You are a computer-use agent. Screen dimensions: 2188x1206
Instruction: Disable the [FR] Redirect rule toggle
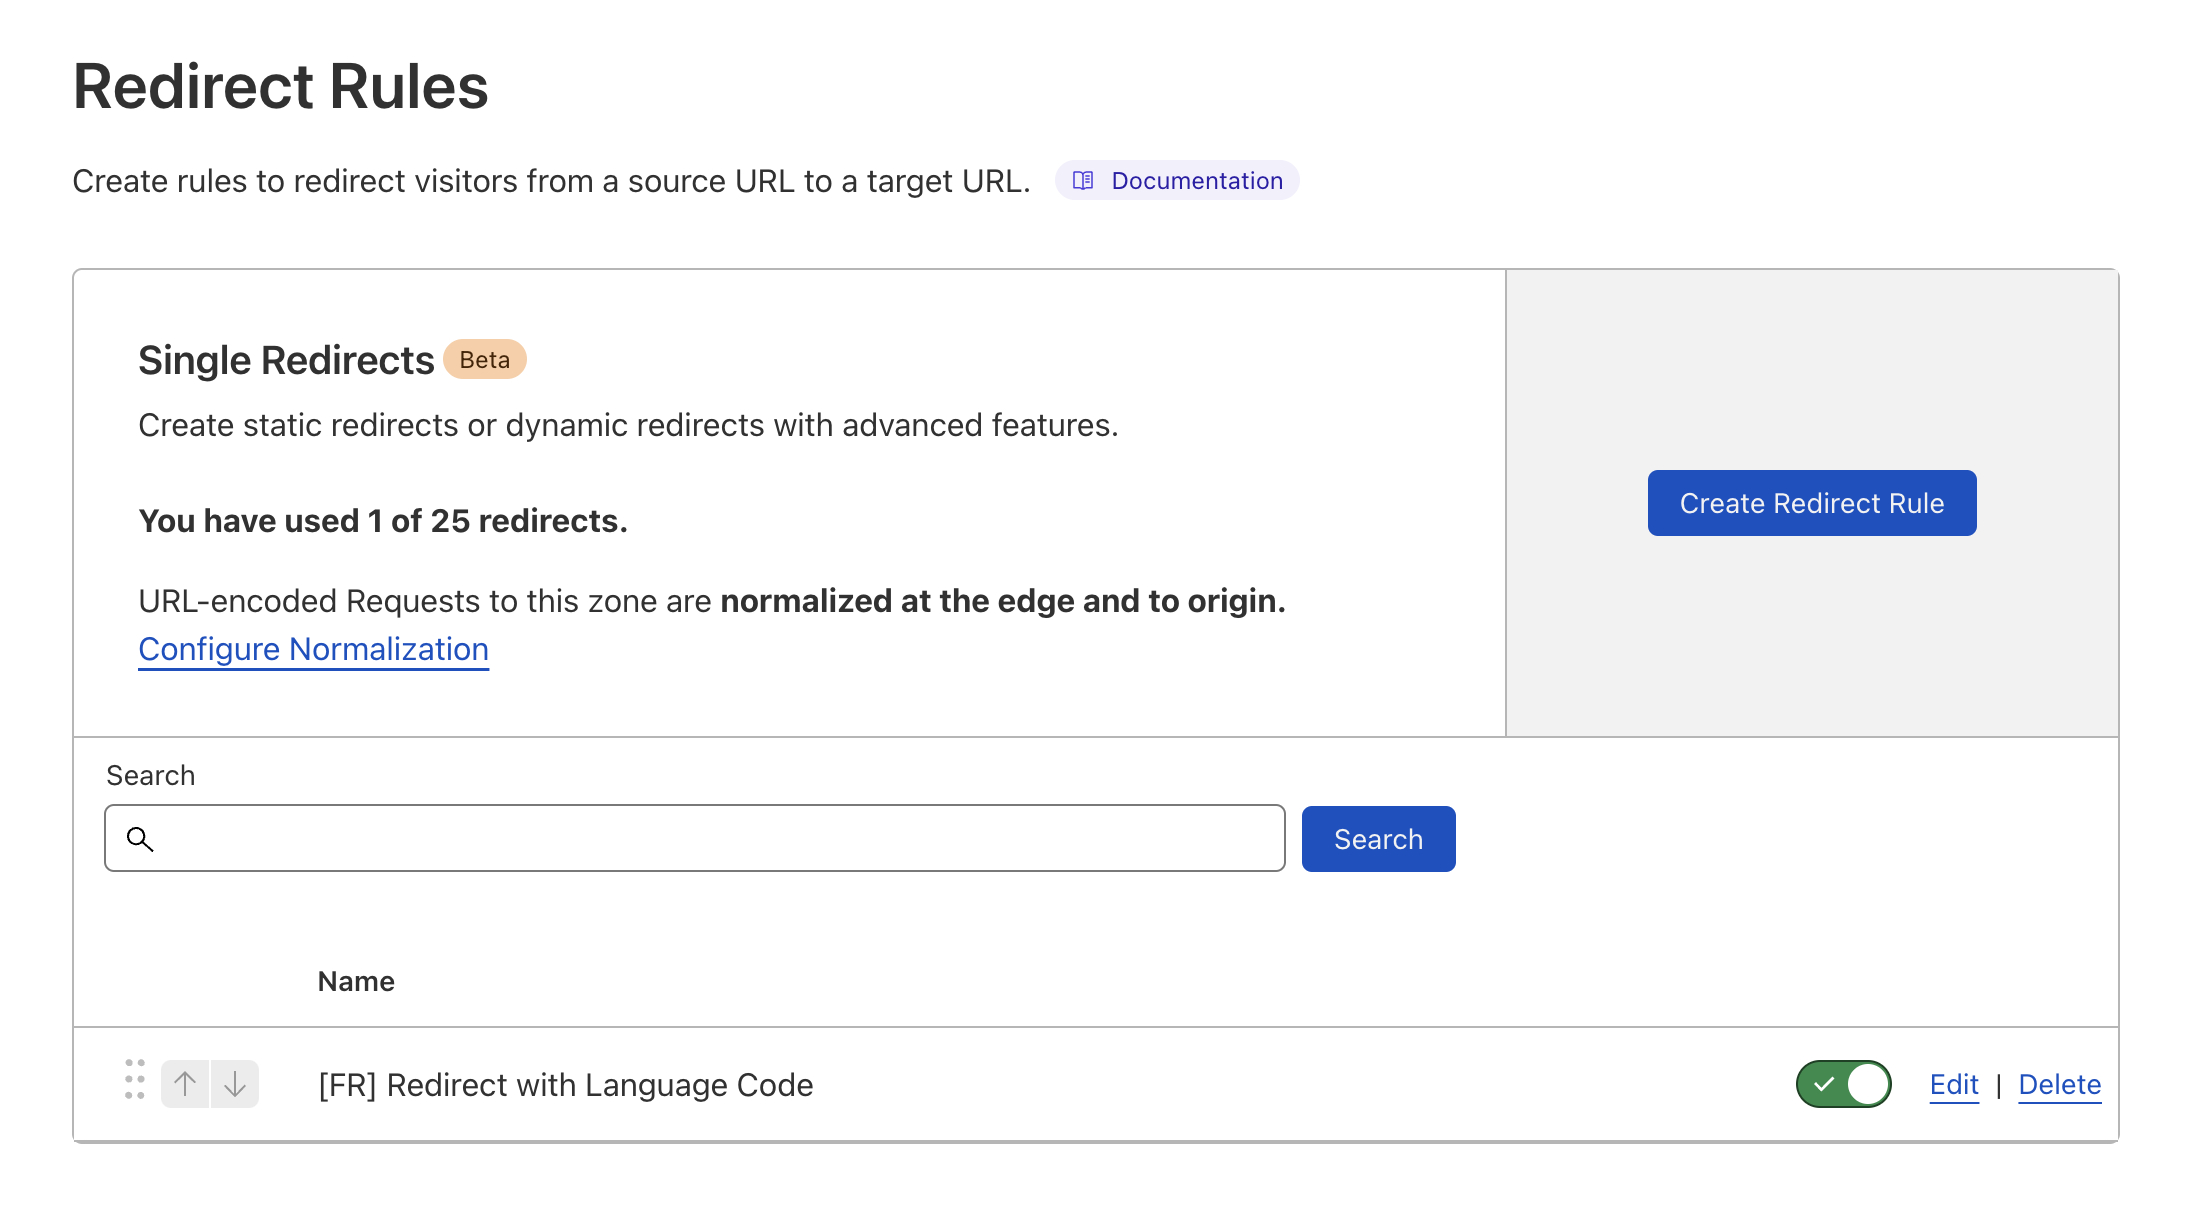pyautogui.click(x=1843, y=1084)
